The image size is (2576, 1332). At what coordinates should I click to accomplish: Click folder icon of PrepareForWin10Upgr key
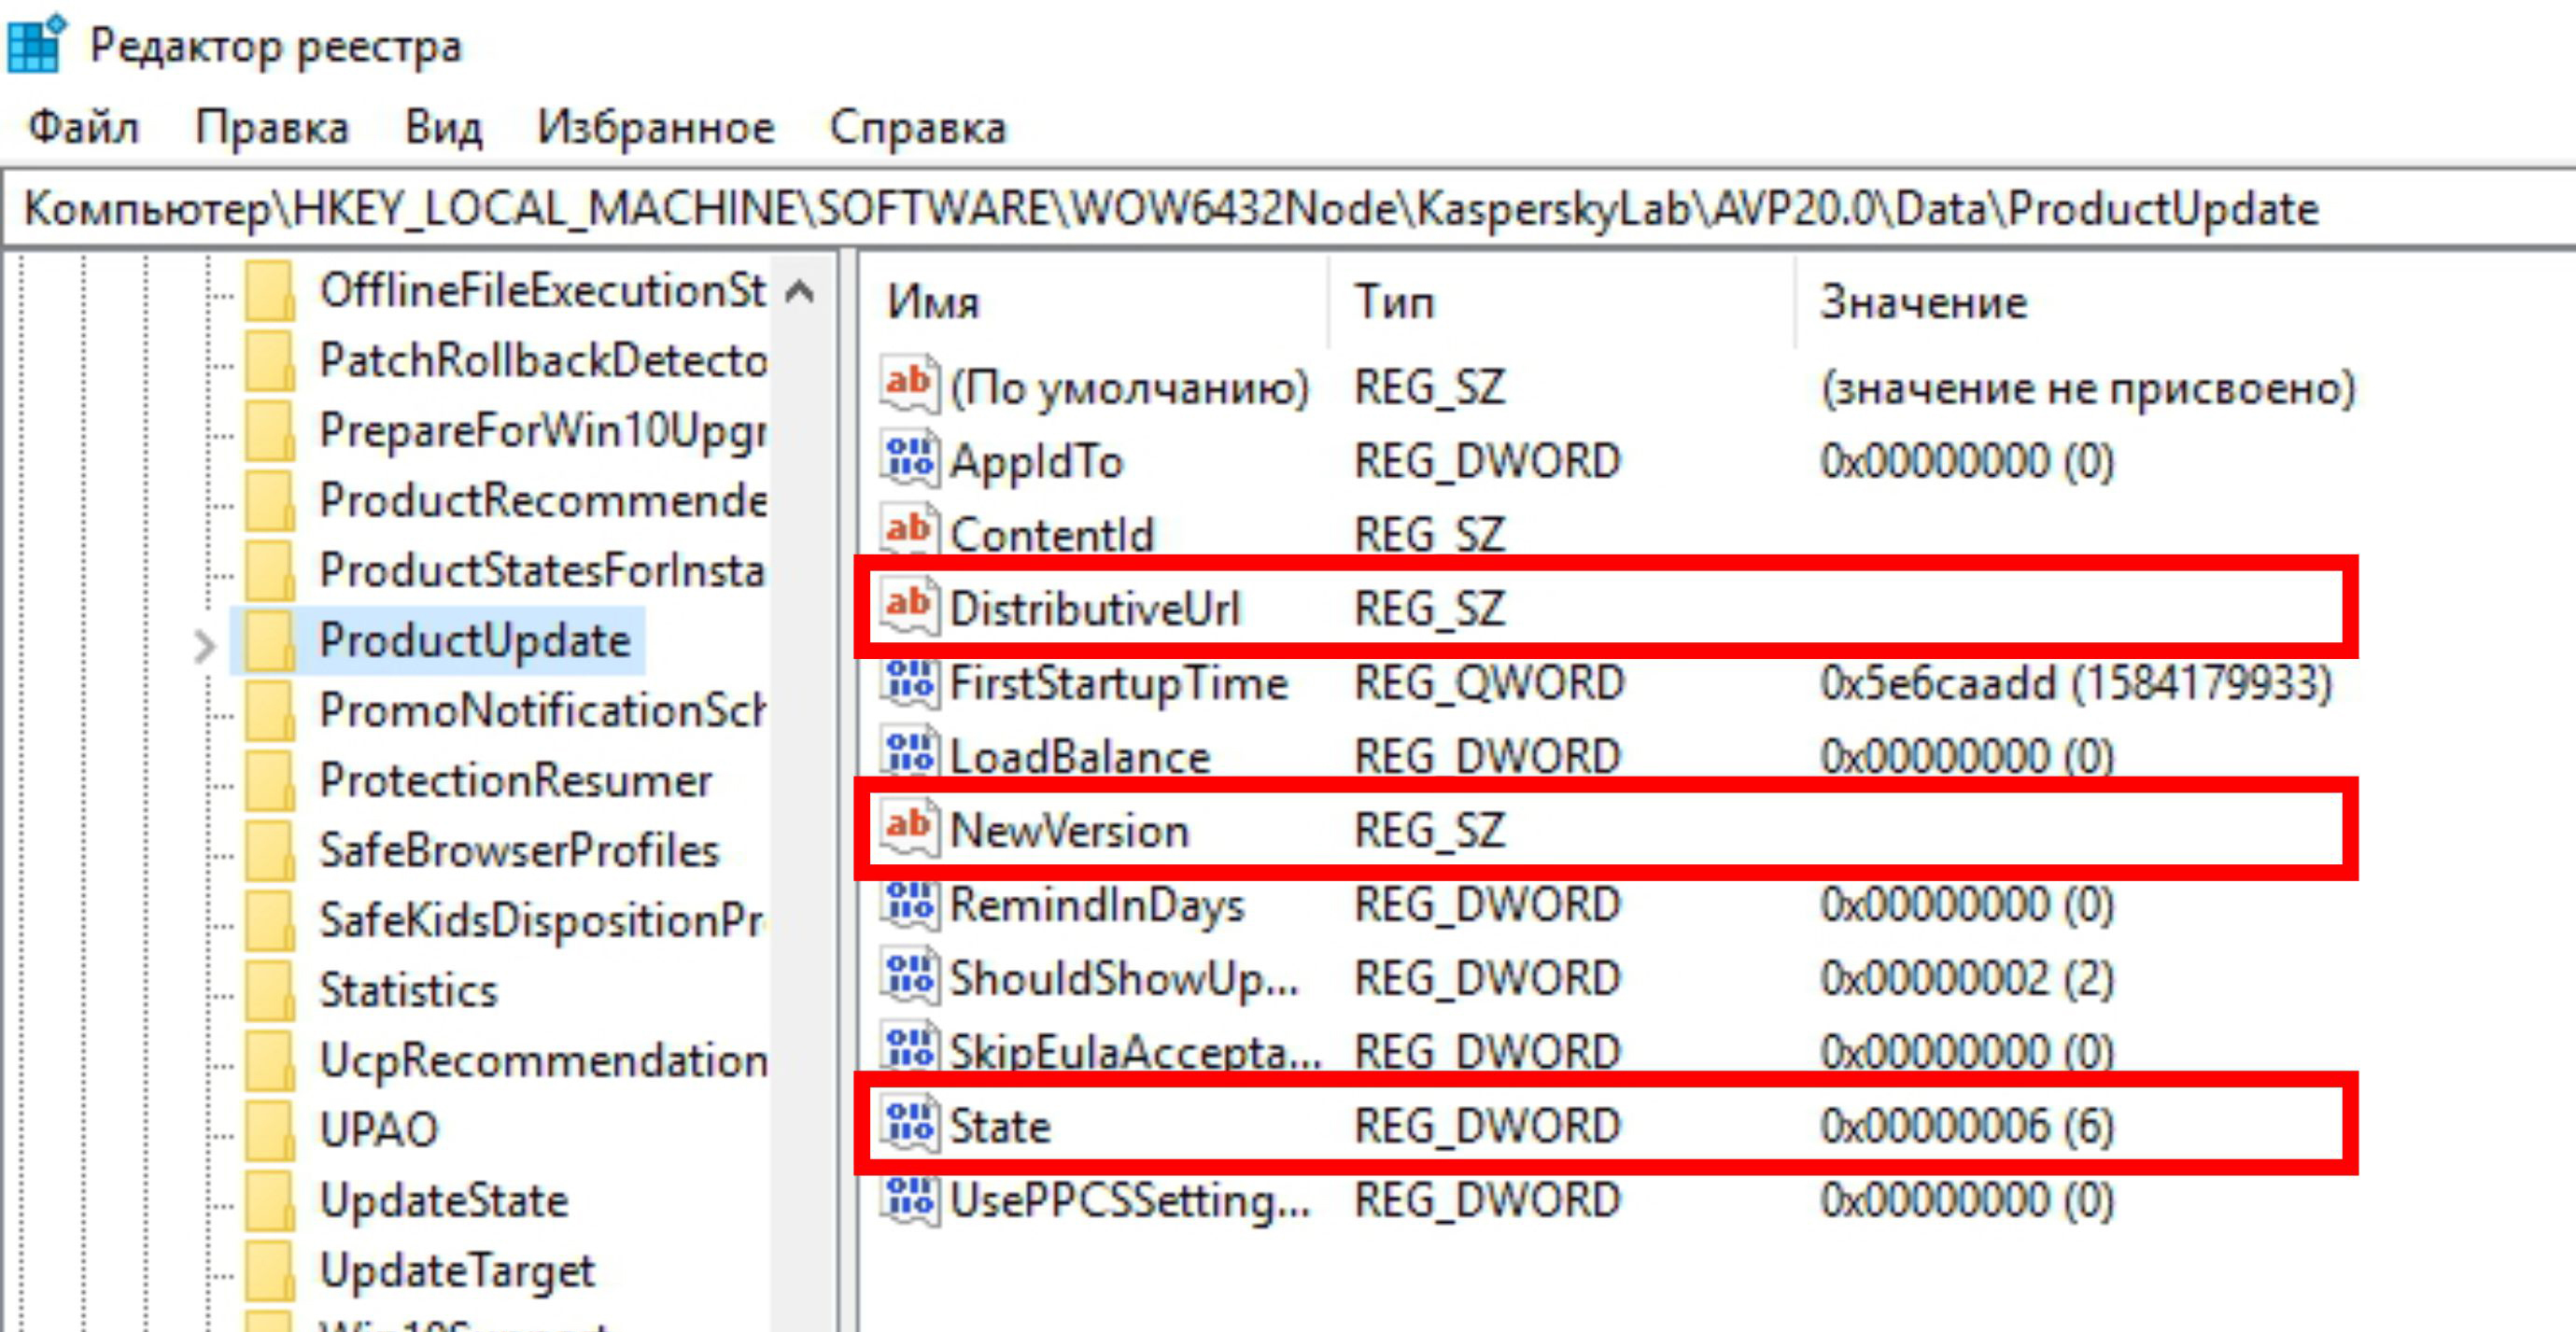(x=270, y=431)
